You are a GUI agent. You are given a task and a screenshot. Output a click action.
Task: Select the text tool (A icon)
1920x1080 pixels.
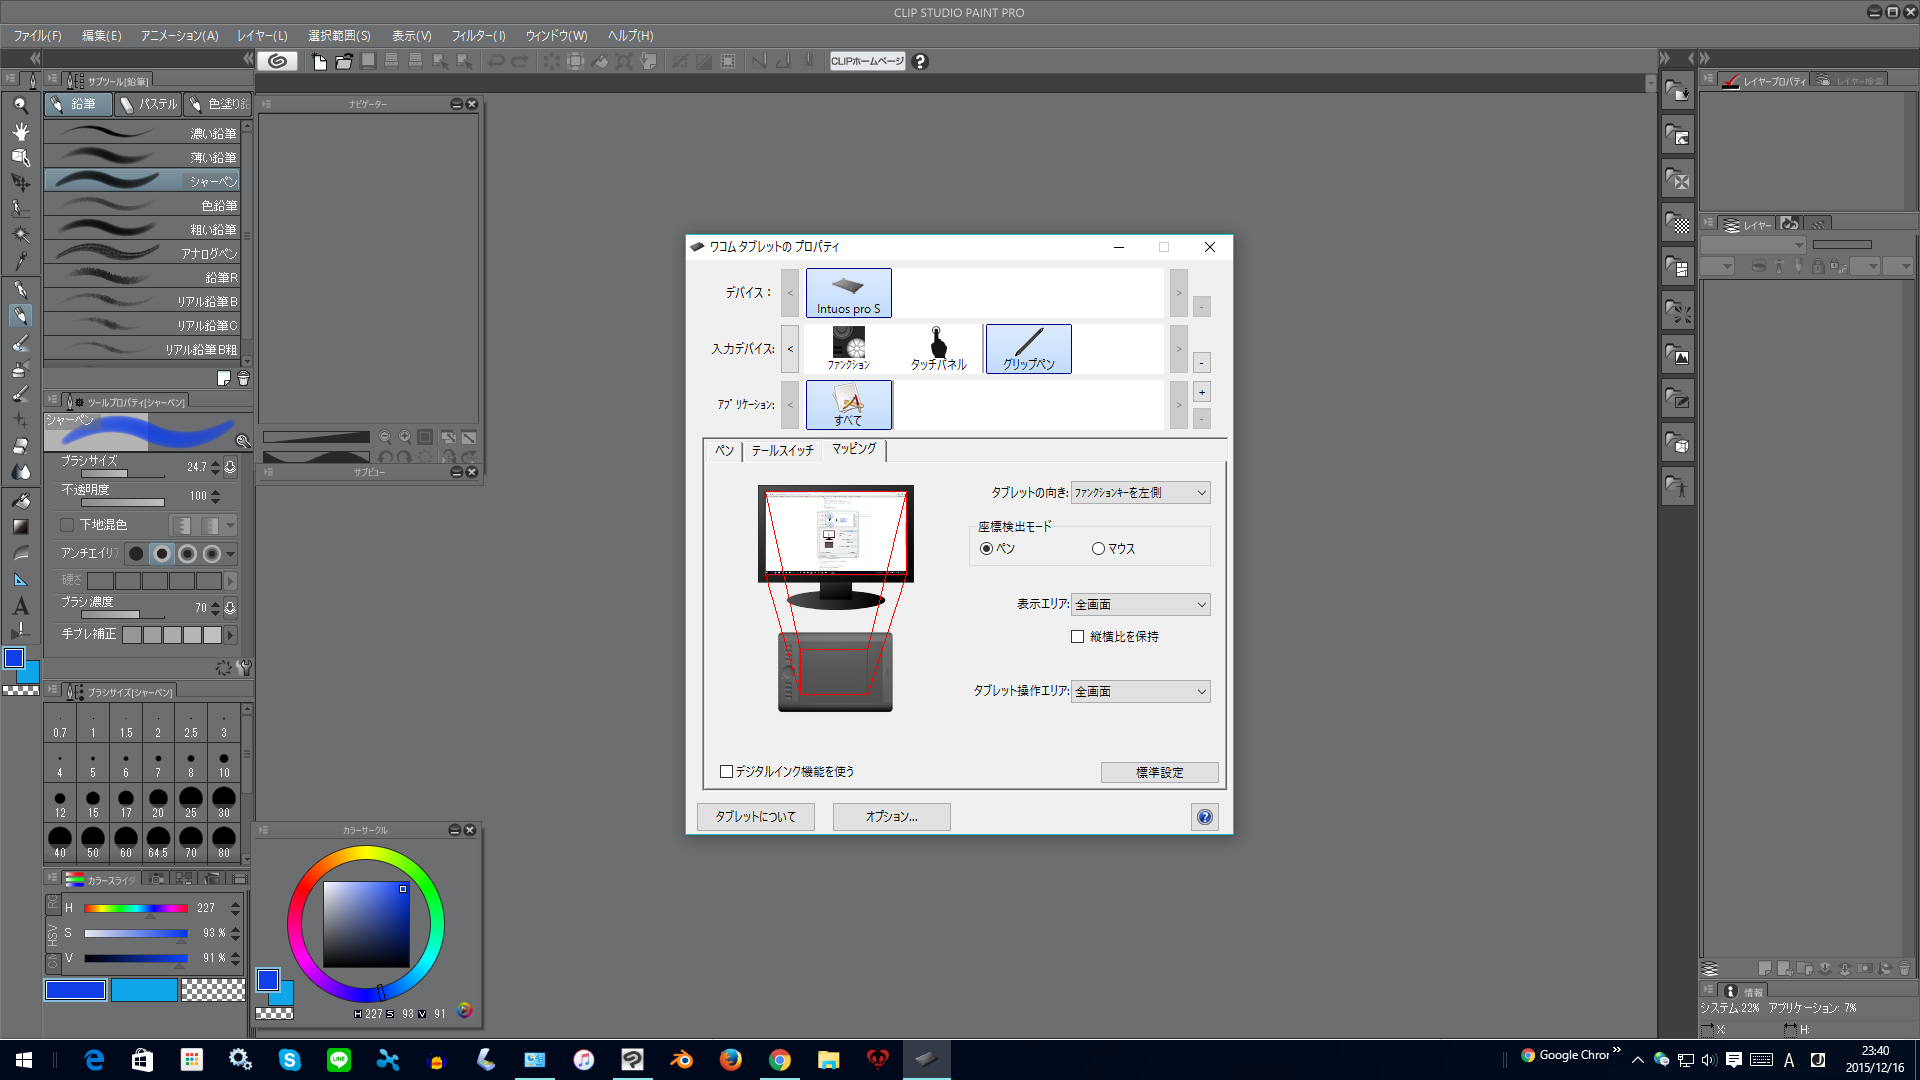tap(20, 606)
